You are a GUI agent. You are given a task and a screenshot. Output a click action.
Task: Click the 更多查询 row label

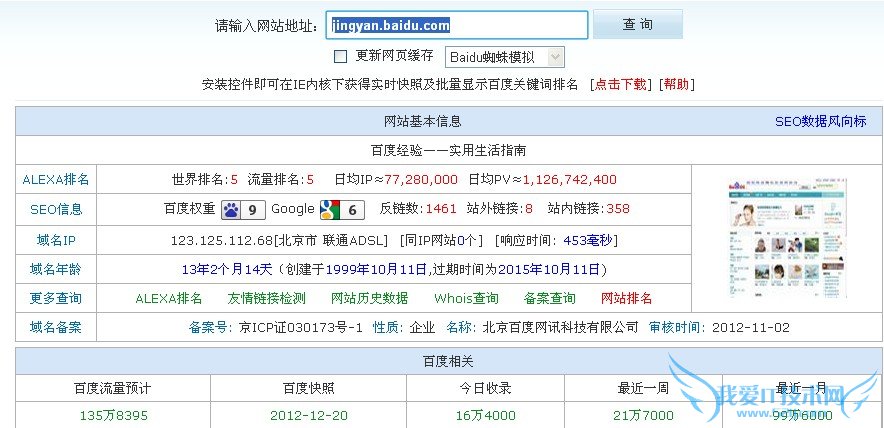(56, 298)
